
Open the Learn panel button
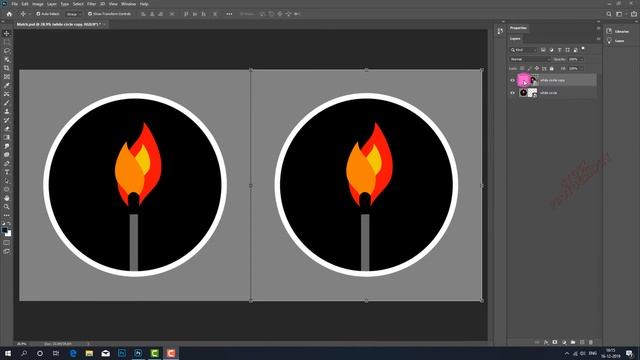616,41
